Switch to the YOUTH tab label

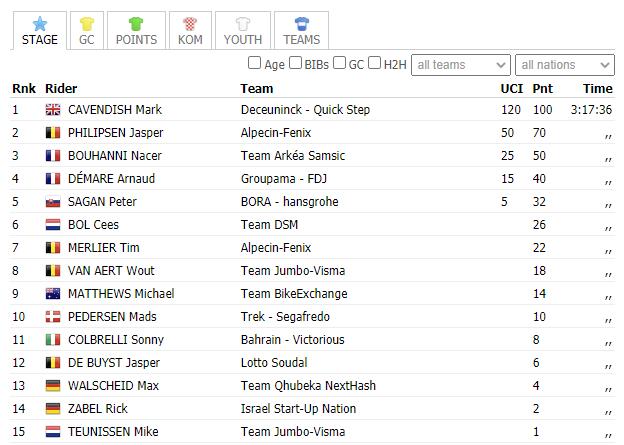click(x=243, y=40)
